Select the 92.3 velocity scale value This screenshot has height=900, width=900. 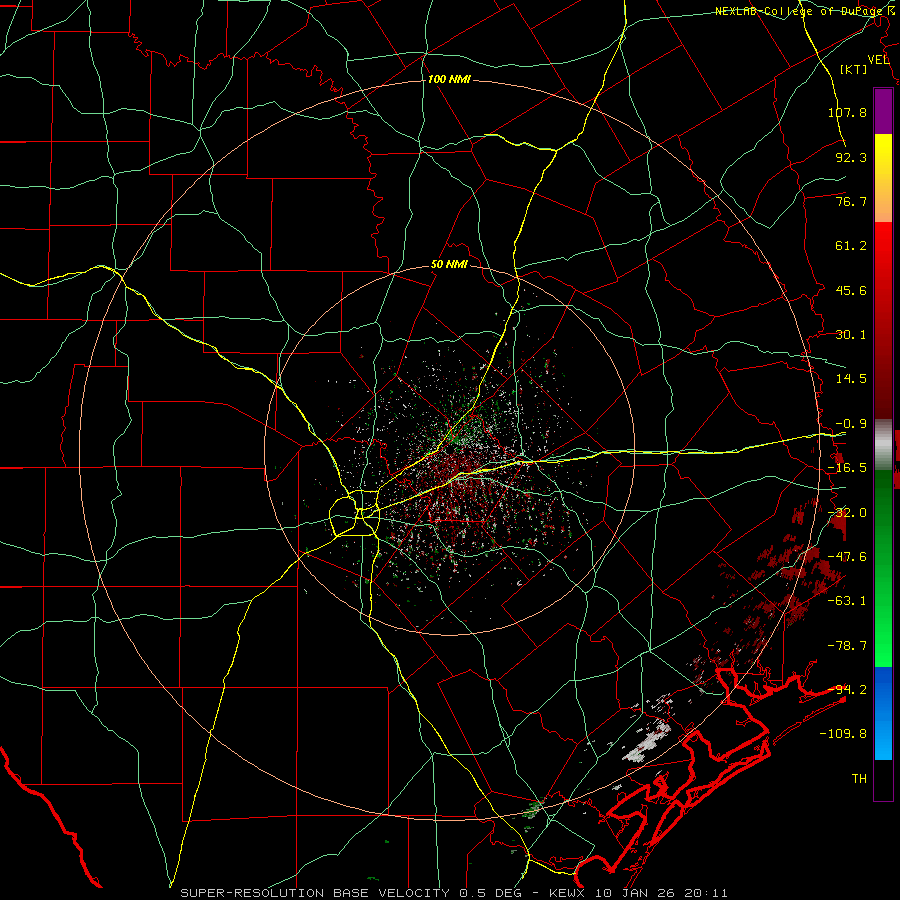(851, 157)
